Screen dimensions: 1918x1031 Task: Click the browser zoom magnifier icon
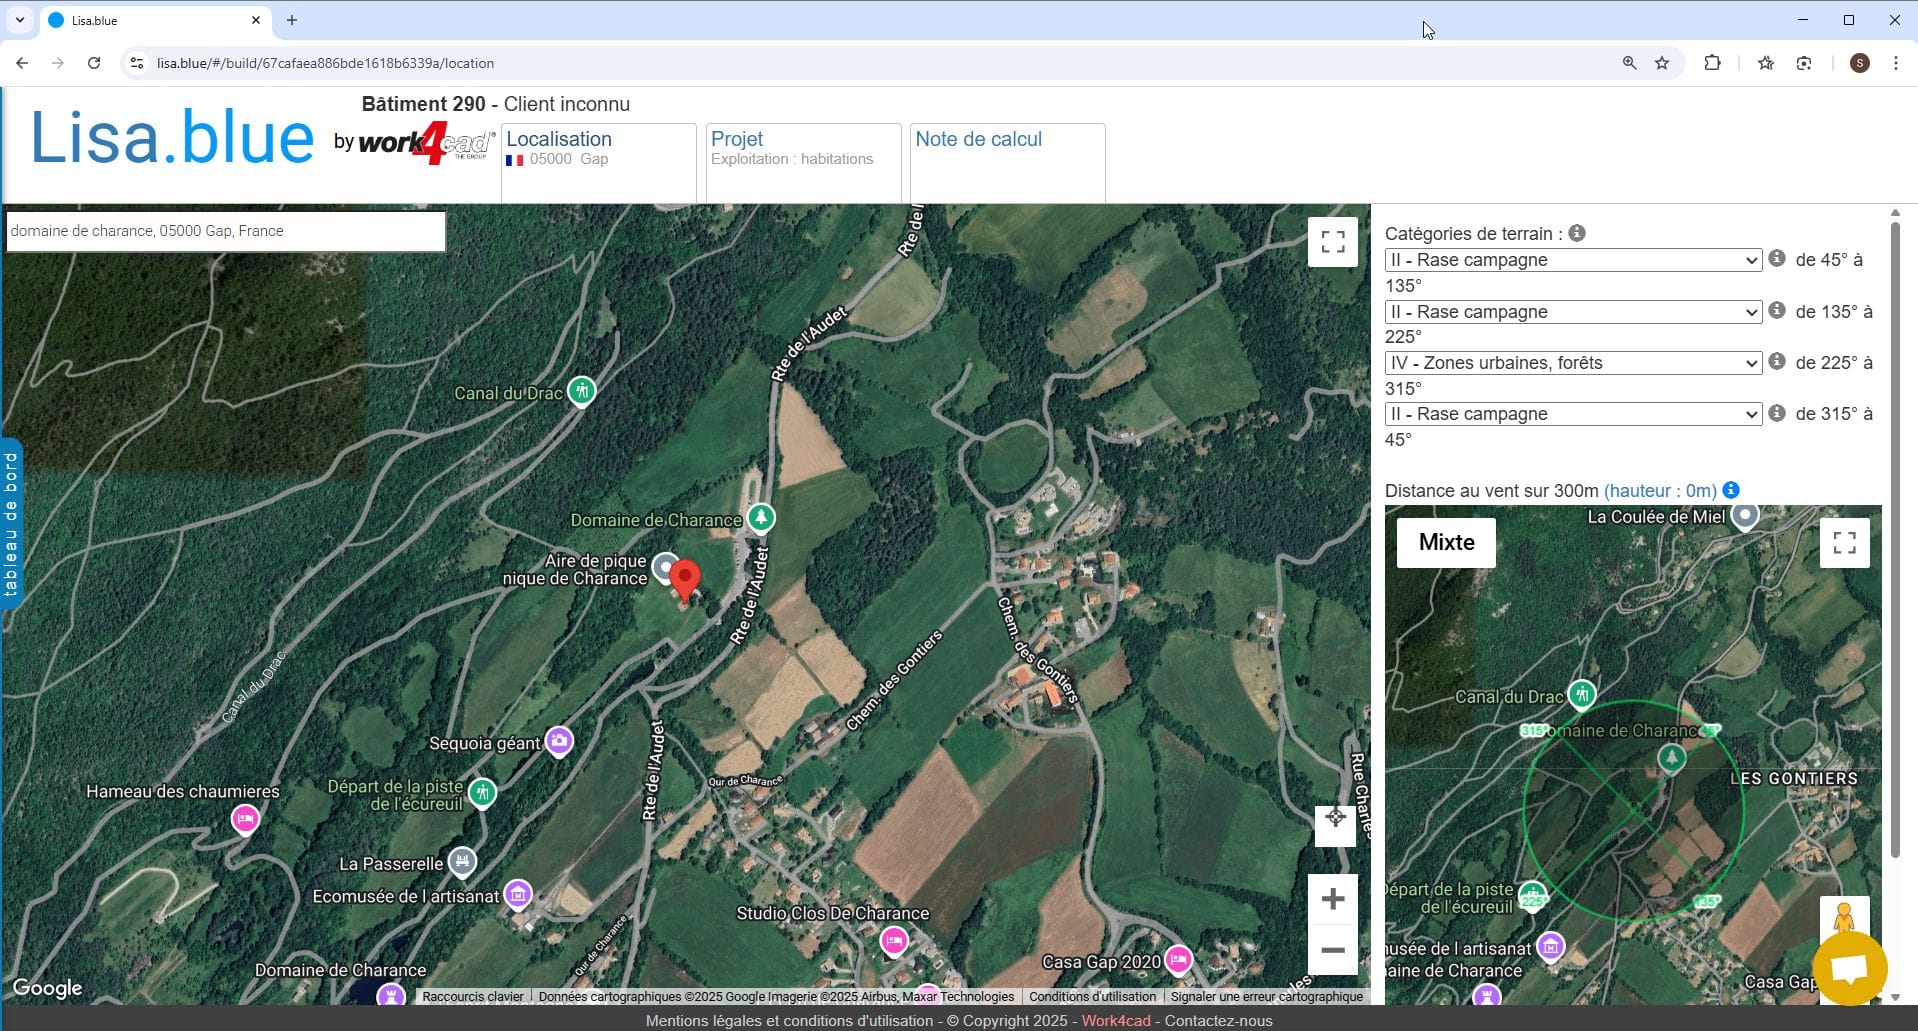click(x=1629, y=63)
